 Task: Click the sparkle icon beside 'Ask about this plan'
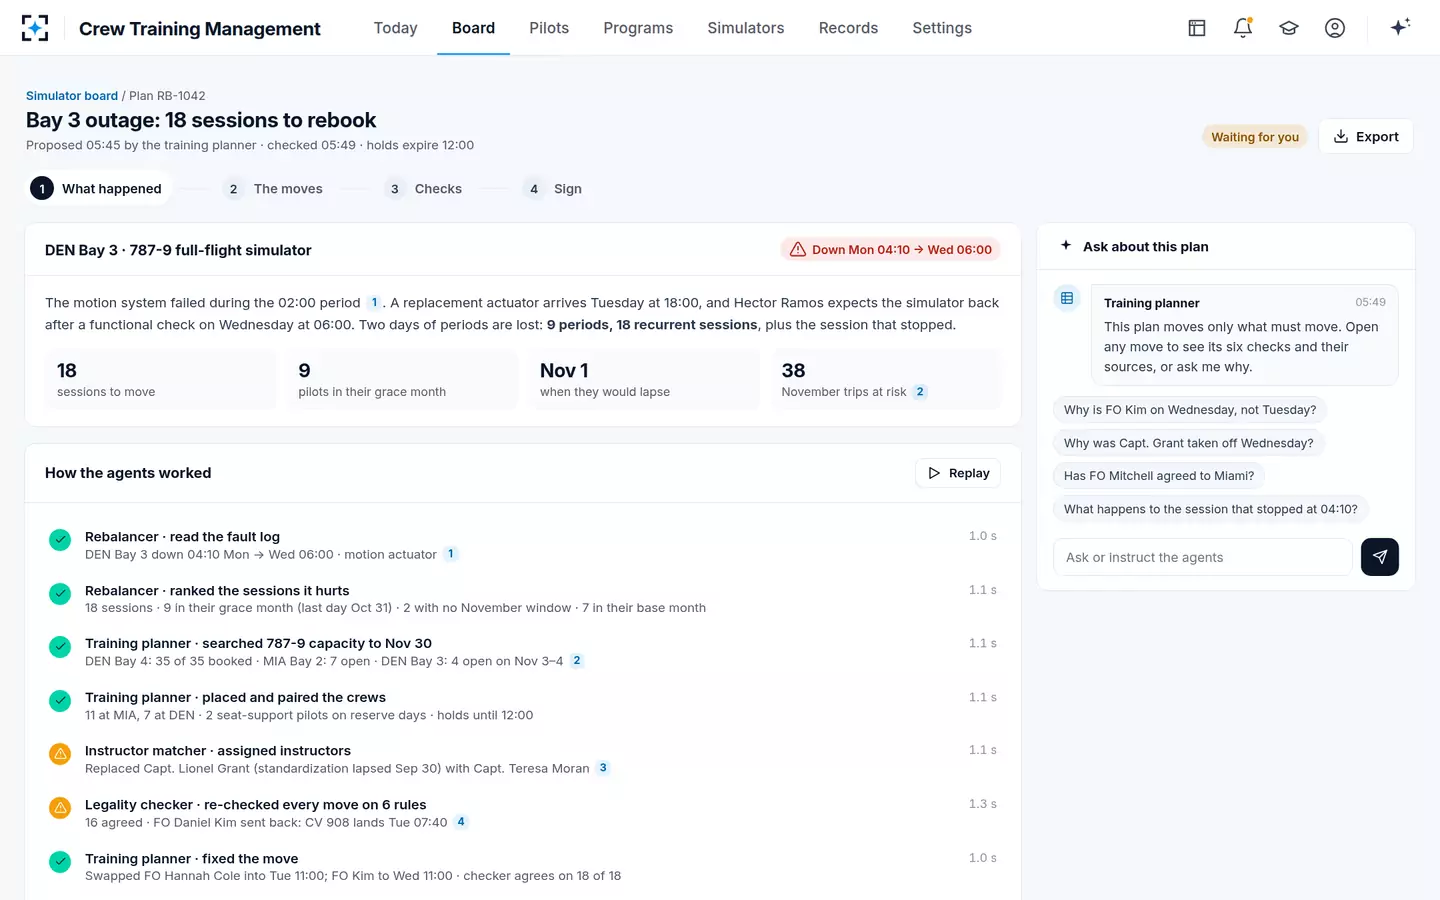point(1066,246)
